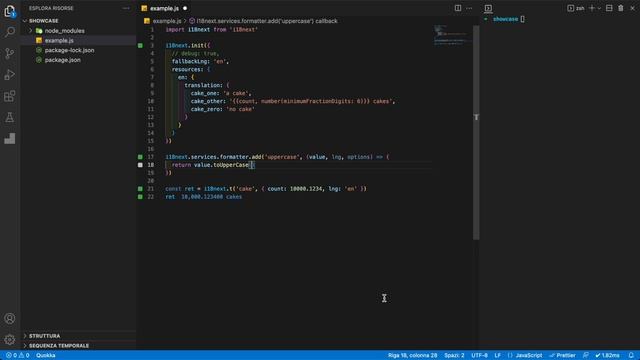This screenshot has width=640, height=360.
Task: Click the feedback icon in status bar
Action: [x=586, y=355]
